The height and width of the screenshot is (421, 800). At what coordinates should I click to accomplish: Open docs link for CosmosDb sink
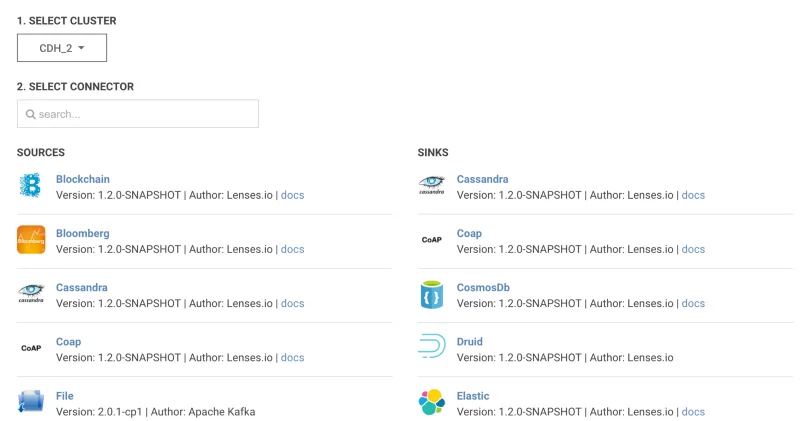click(x=693, y=303)
